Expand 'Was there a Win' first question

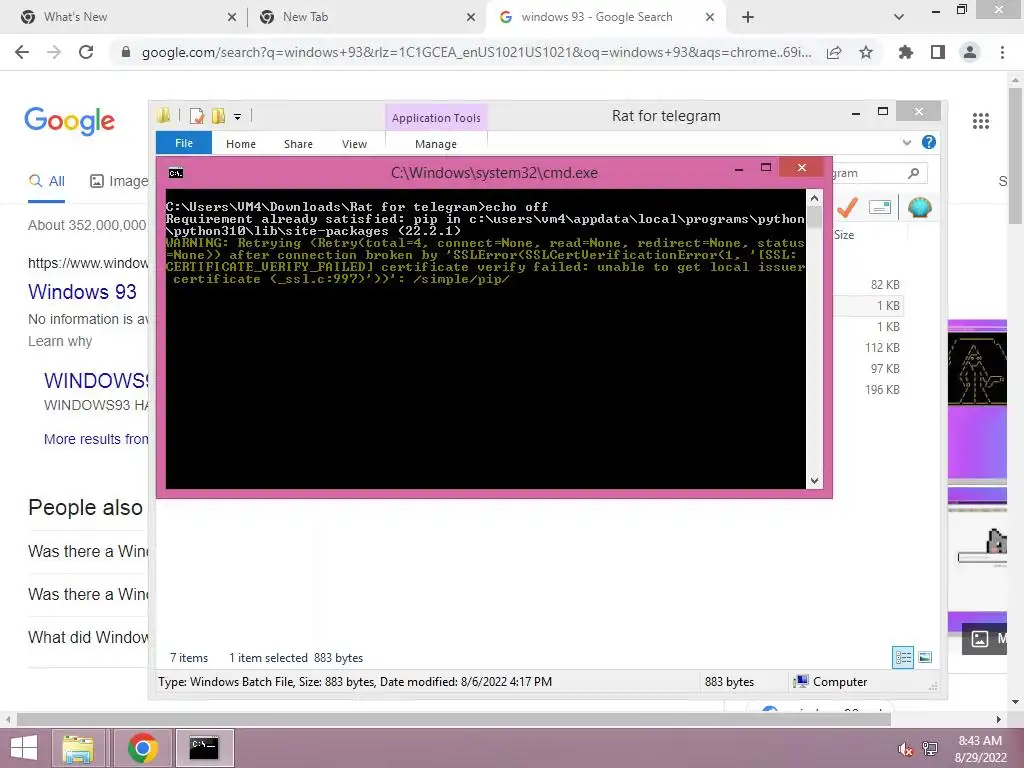[x=88, y=551]
